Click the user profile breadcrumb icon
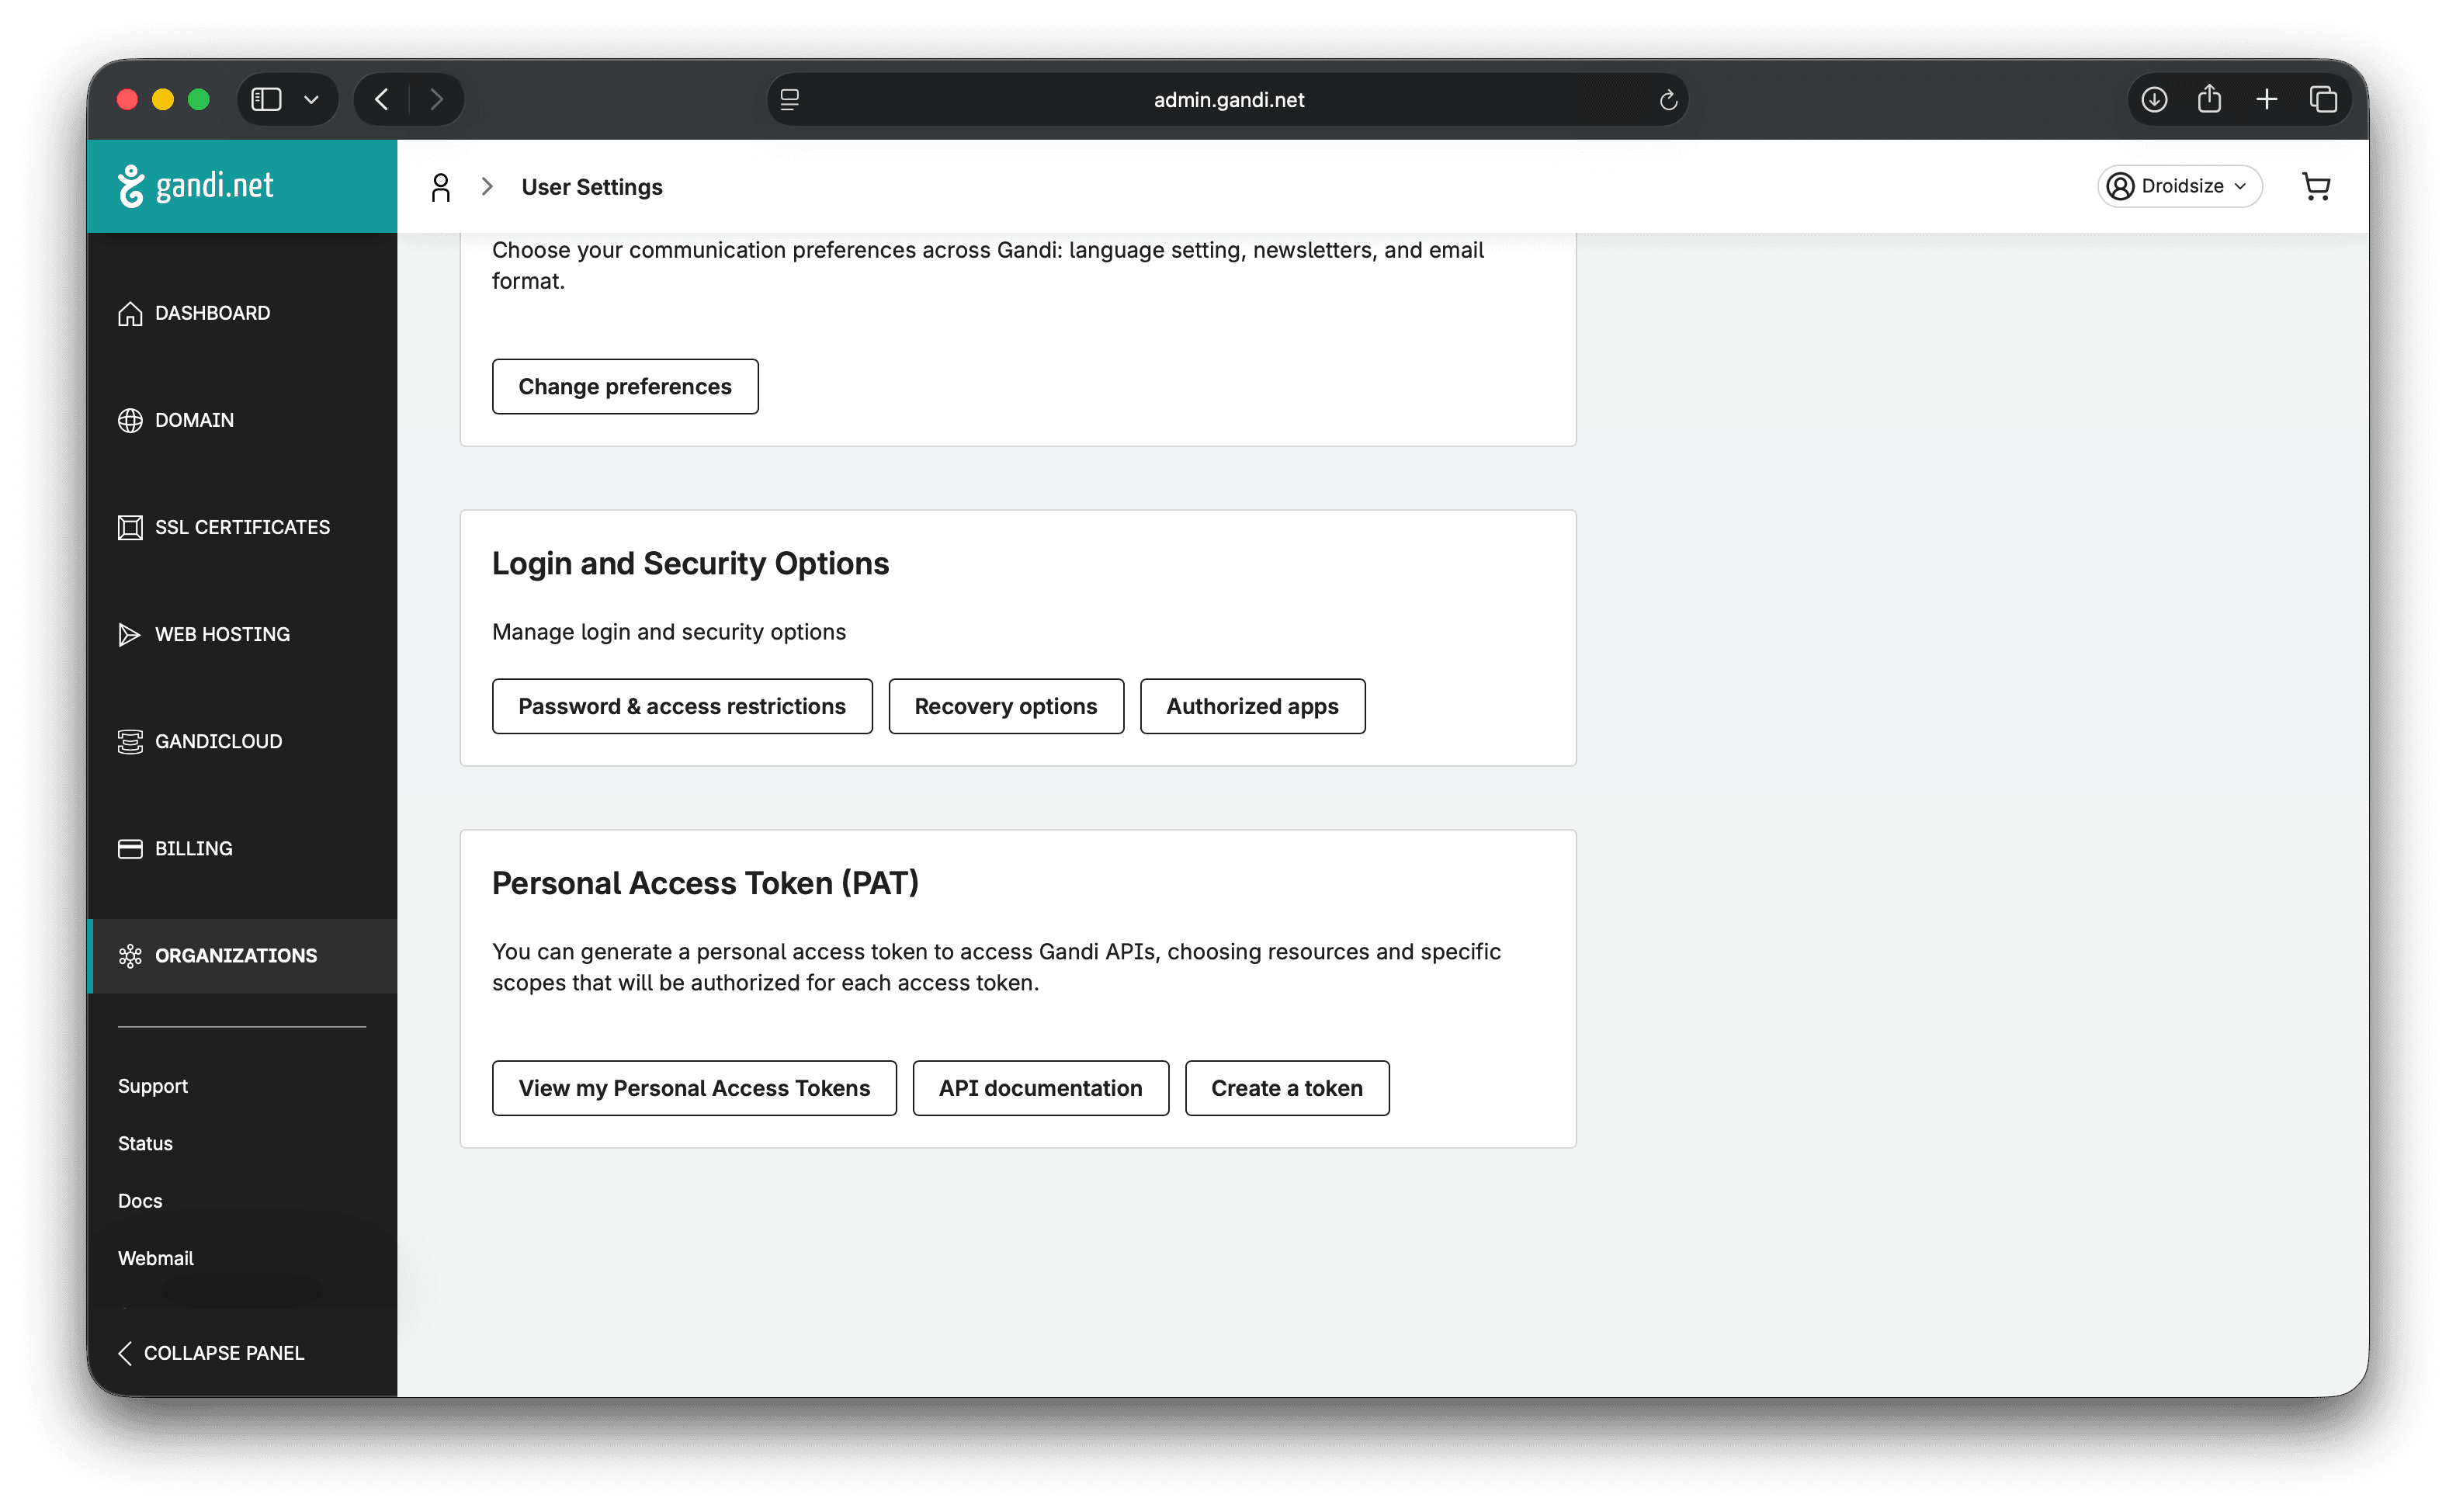 (440, 187)
